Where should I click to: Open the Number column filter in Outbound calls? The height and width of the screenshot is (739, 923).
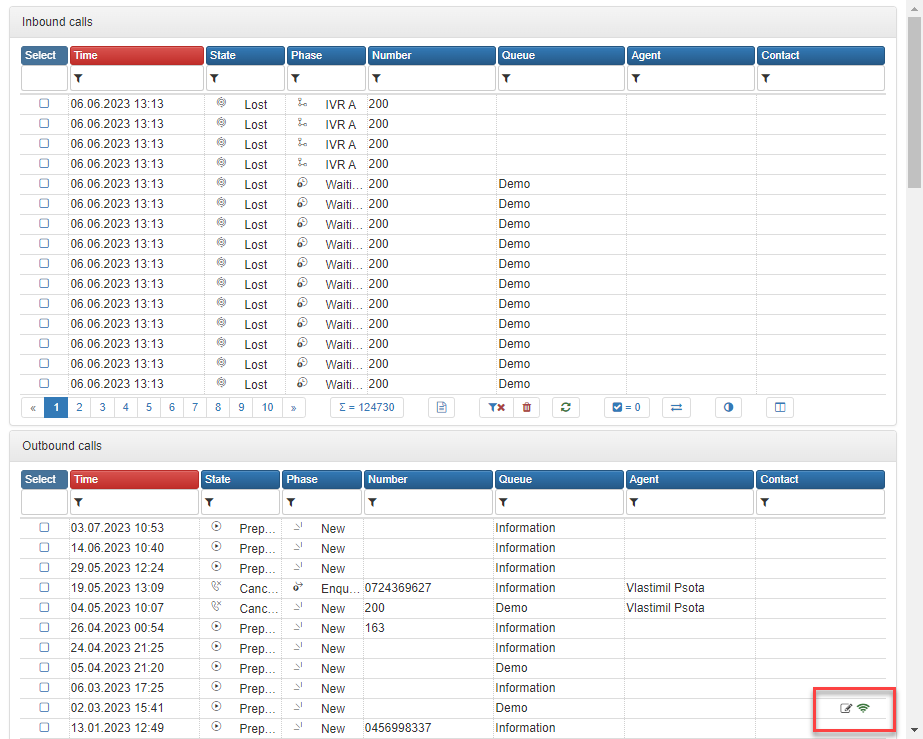coord(372,502)
